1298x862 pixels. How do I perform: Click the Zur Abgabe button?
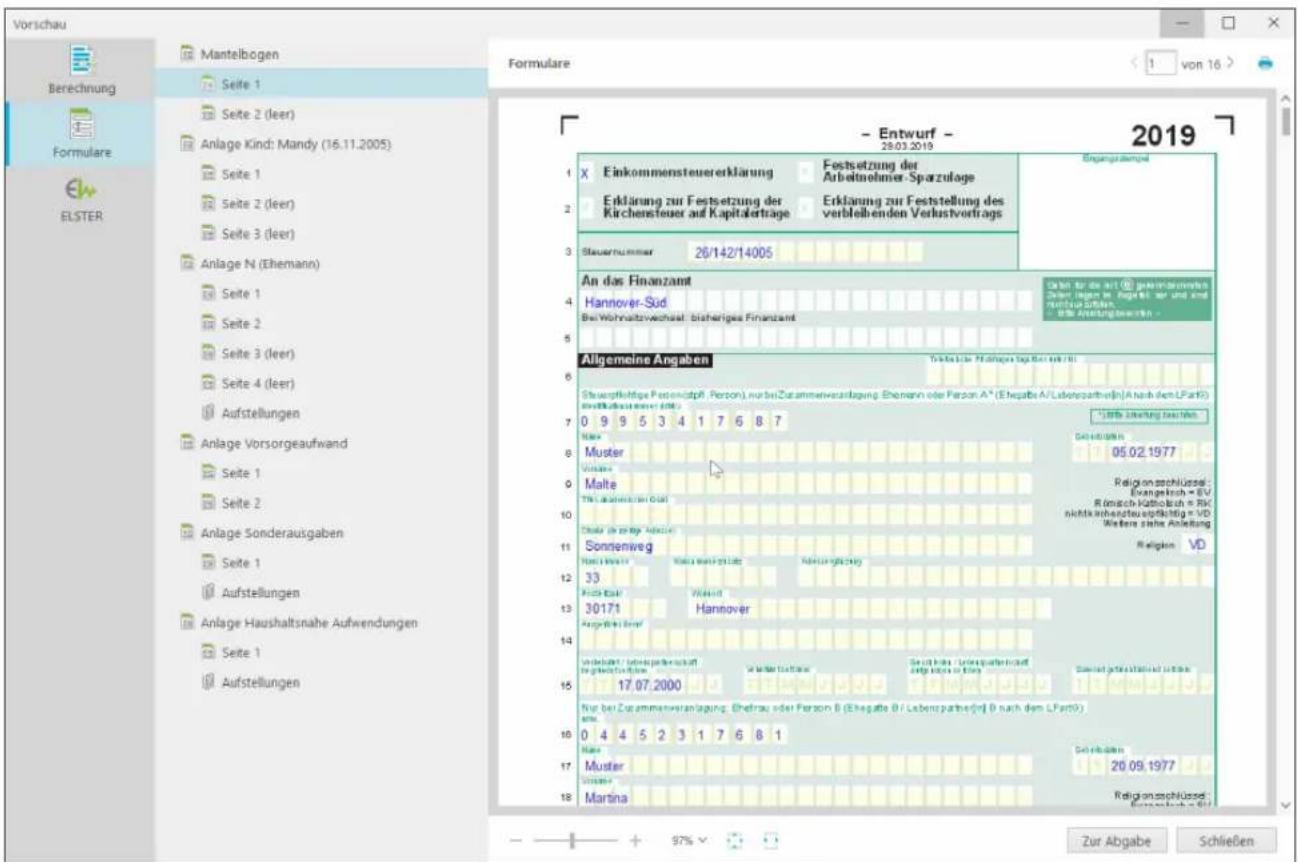1114,840
